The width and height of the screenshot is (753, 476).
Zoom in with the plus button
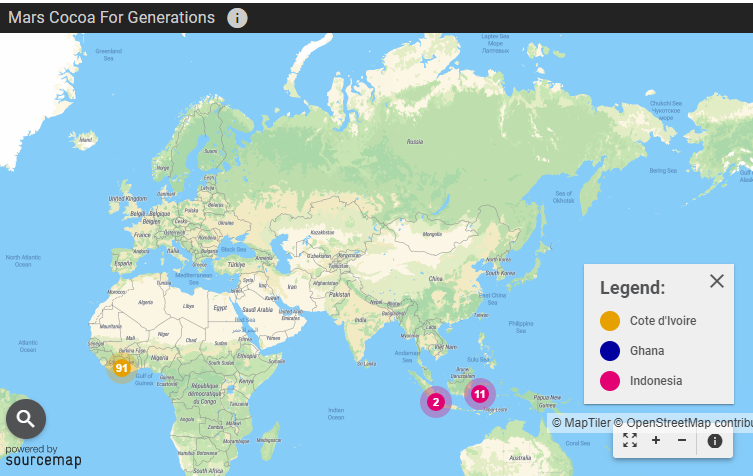click(656, 440)
